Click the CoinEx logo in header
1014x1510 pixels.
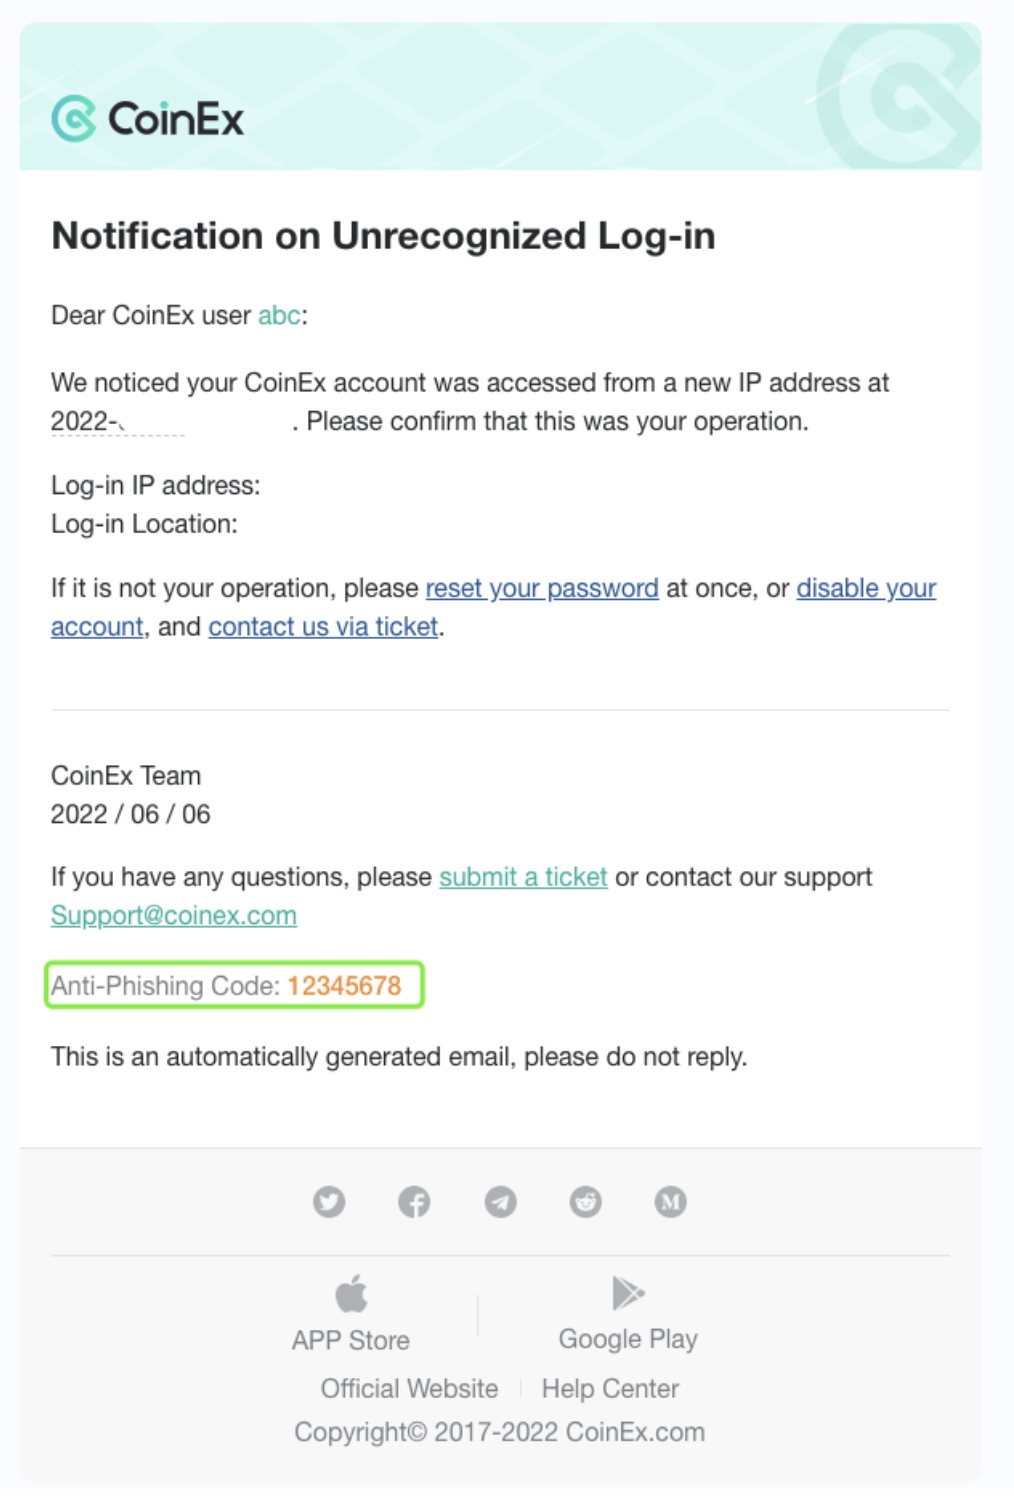[147, 119]
